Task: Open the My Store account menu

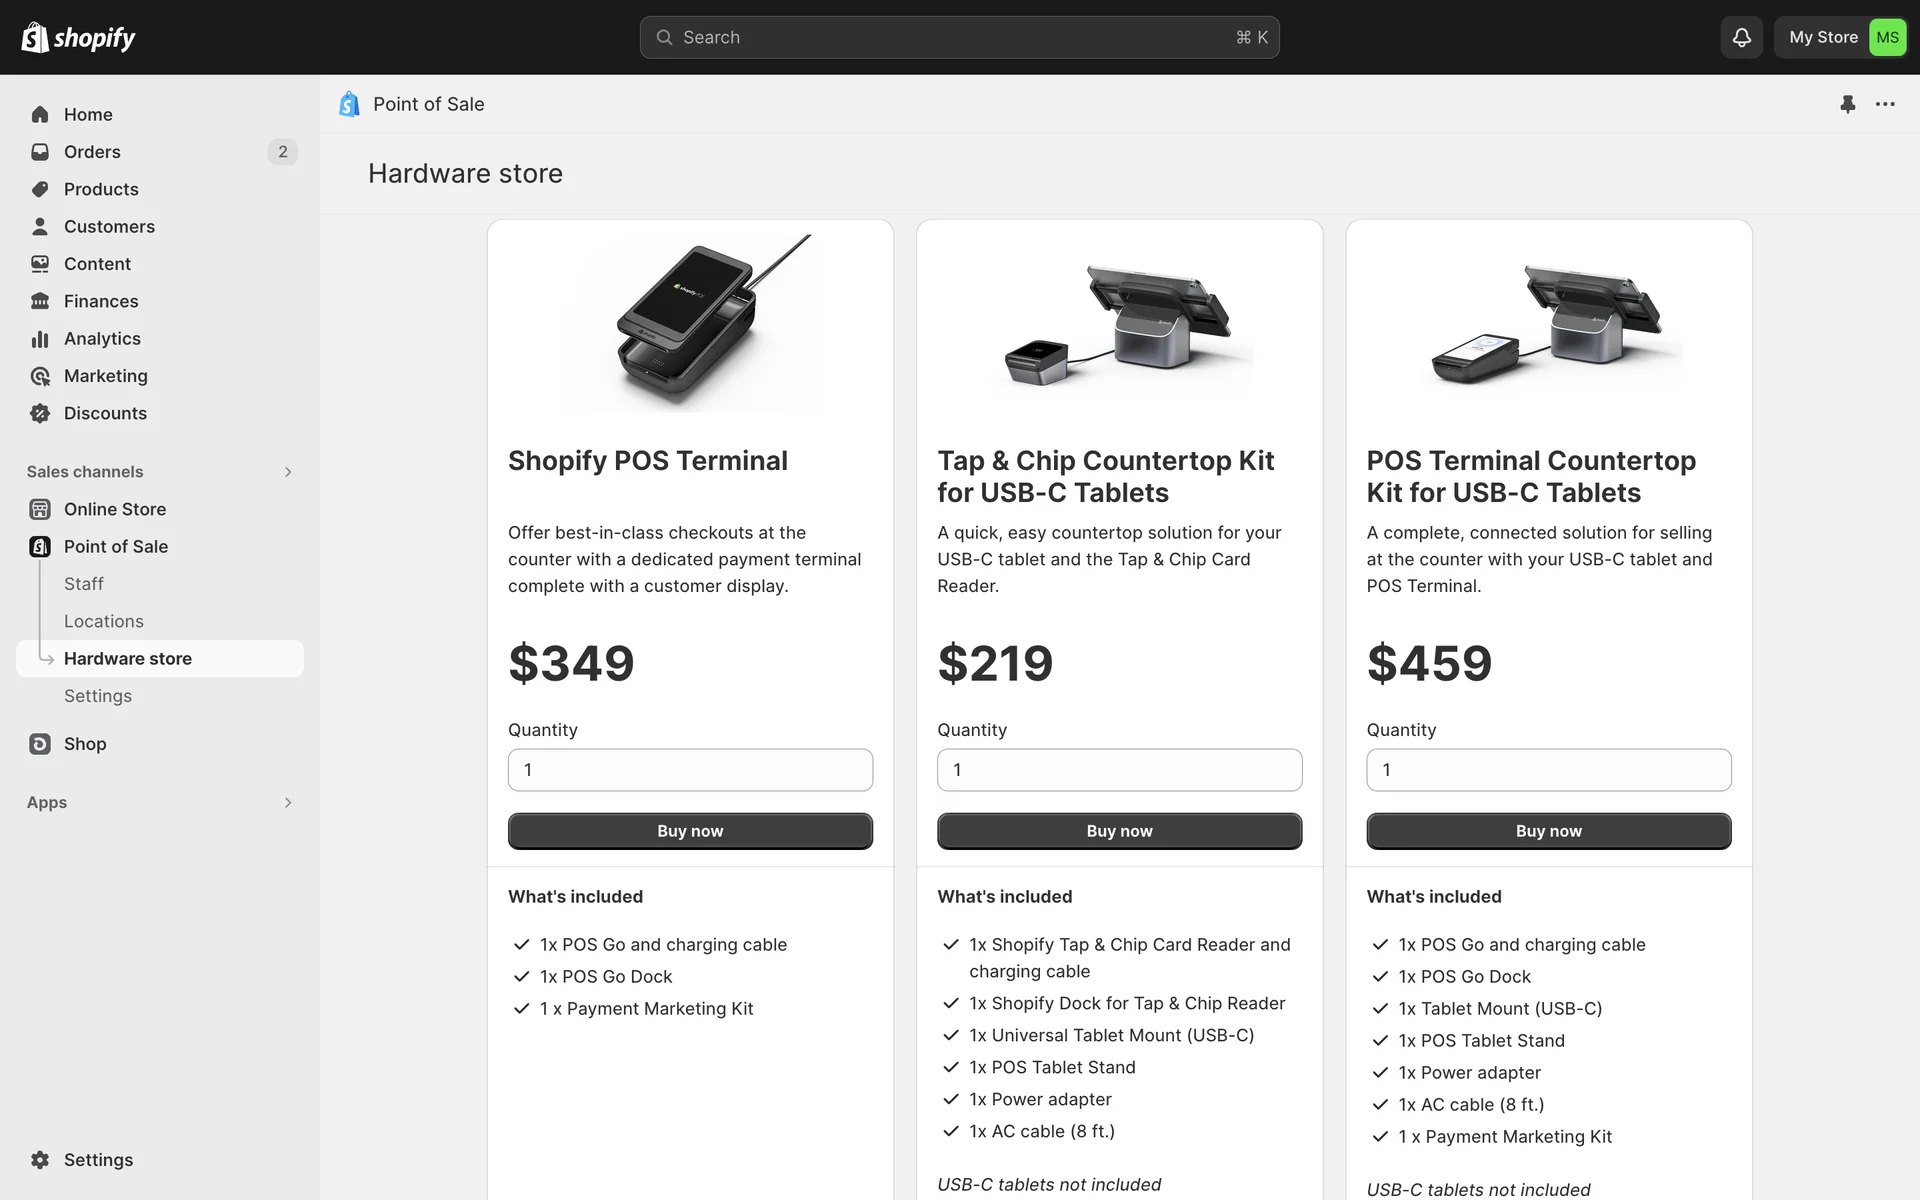Action: (1841, 38)
